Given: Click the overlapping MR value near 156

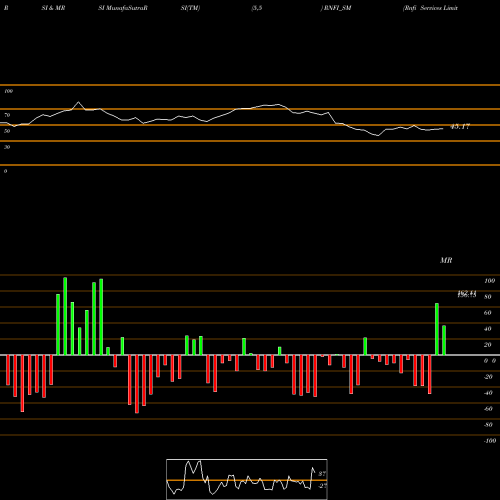Looking at the screenshot, I should click(x=467, y=294).
